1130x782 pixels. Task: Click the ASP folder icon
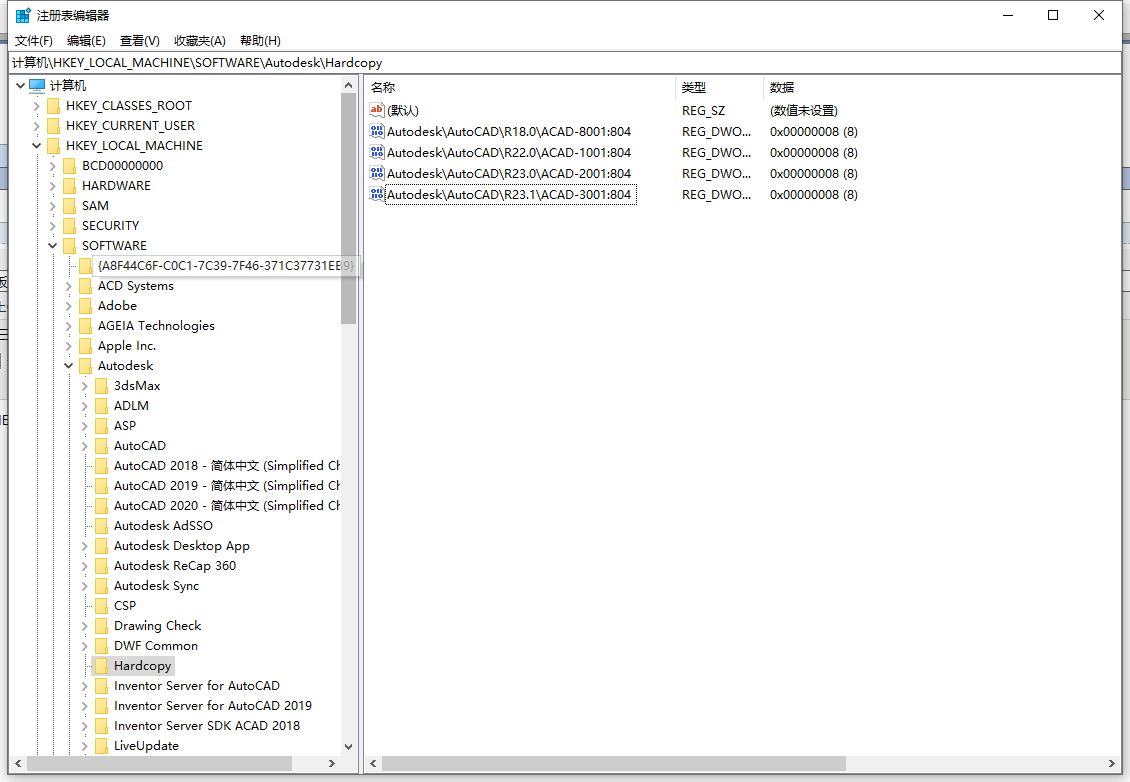[x=102, y=426]
